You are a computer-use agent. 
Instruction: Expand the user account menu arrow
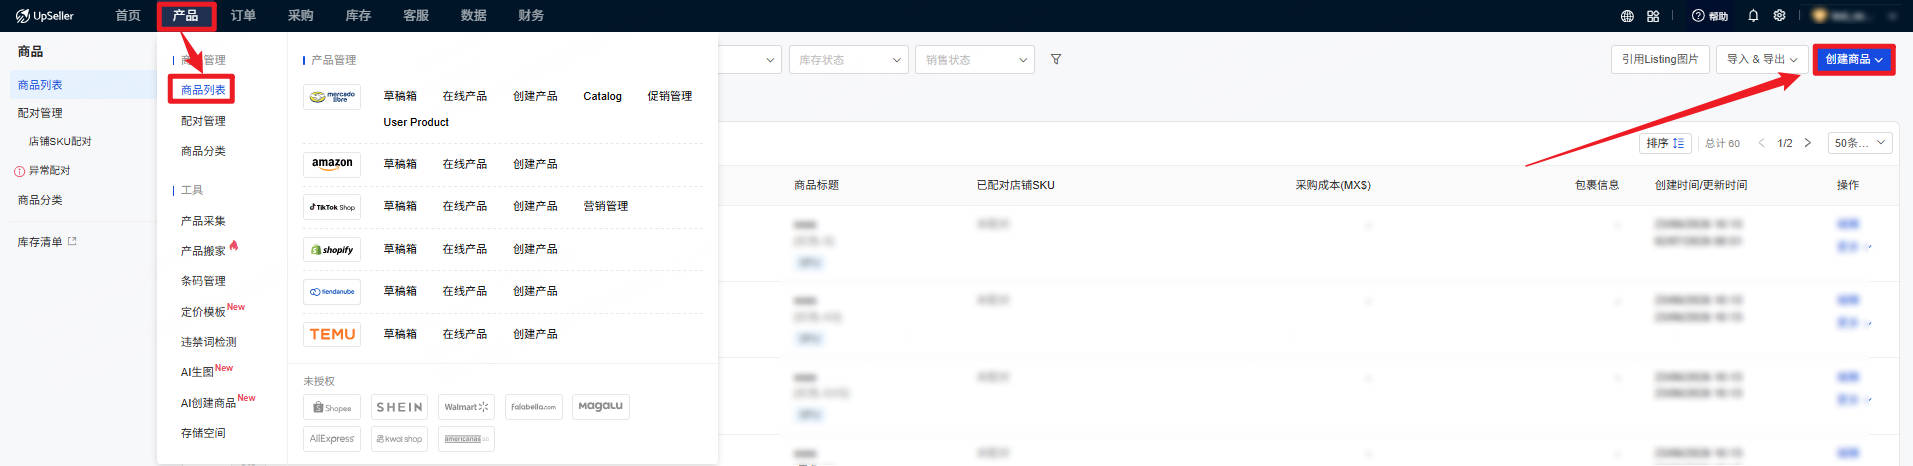1892,16
